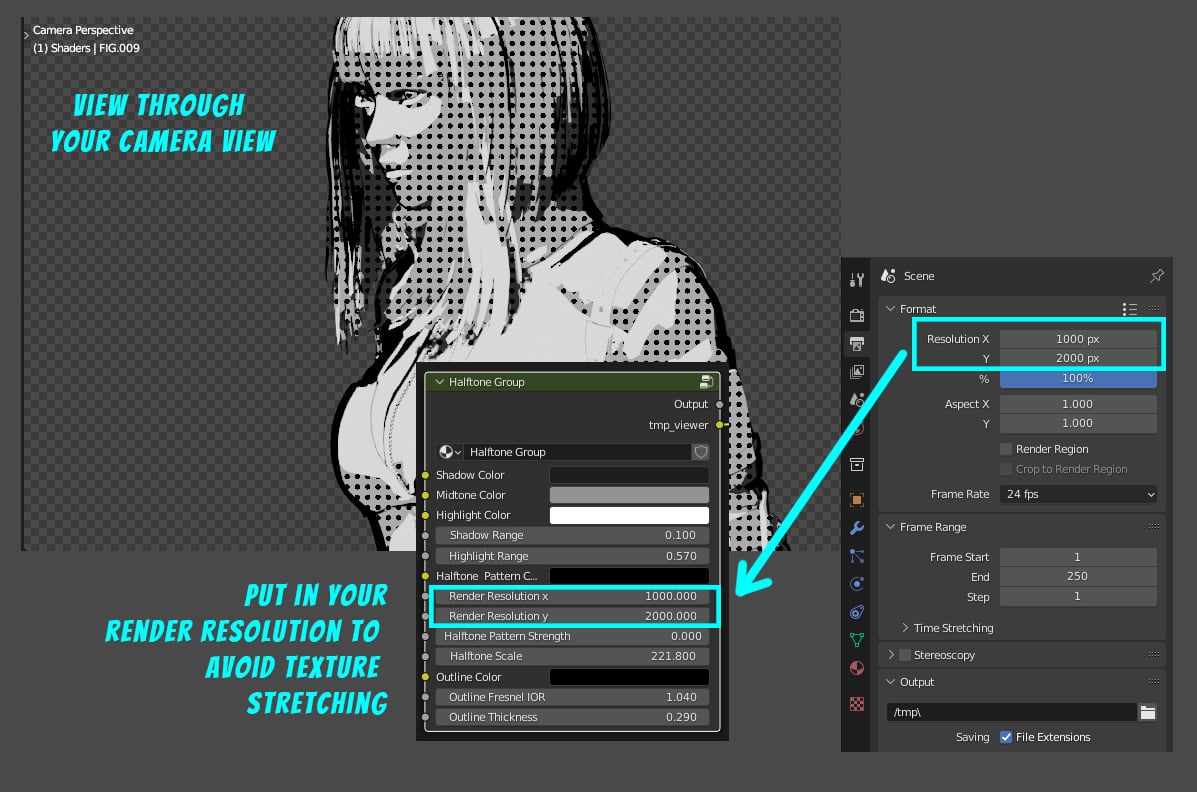Switch to the red Texture Properties tab

point(856,704)
